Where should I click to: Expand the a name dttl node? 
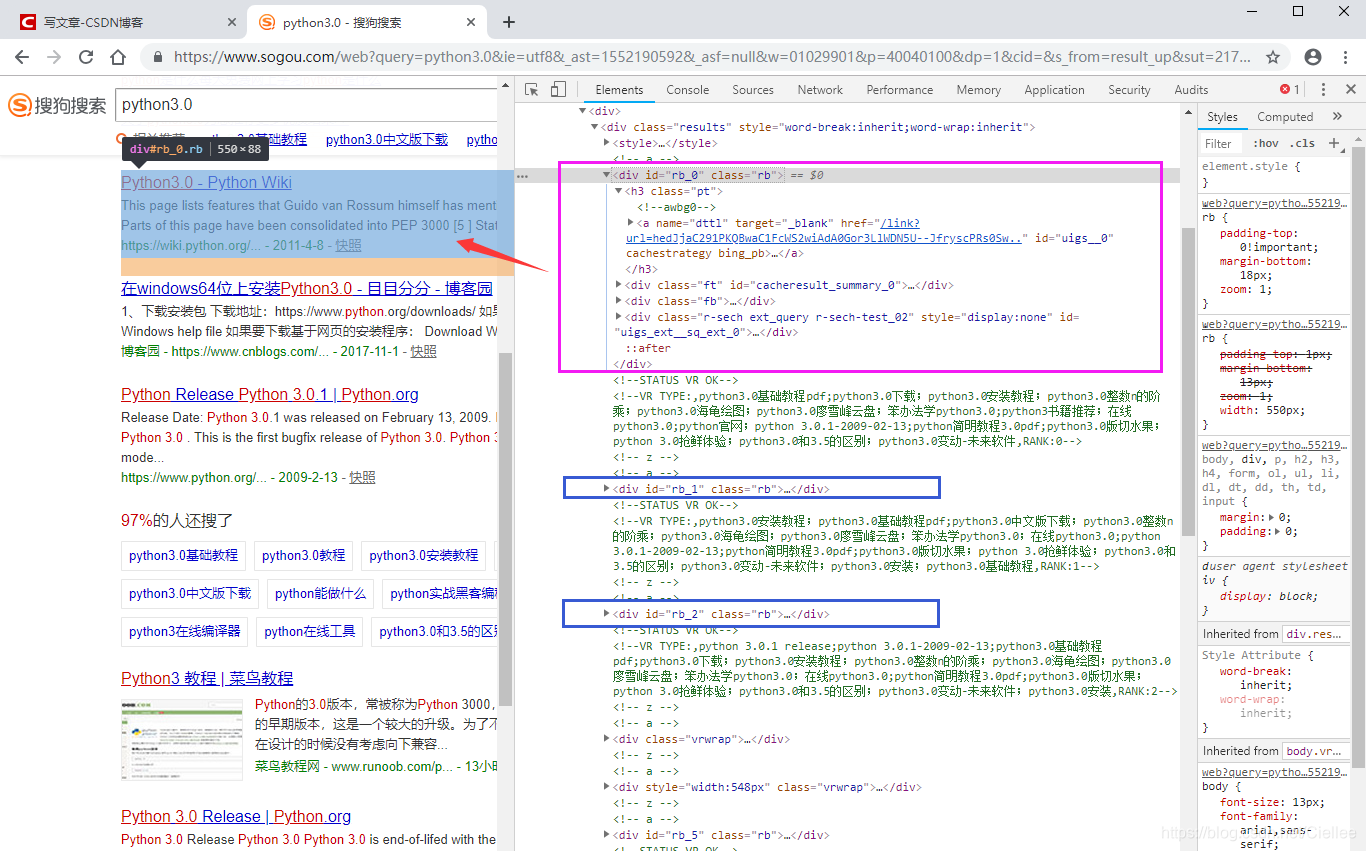click(630, 223)
